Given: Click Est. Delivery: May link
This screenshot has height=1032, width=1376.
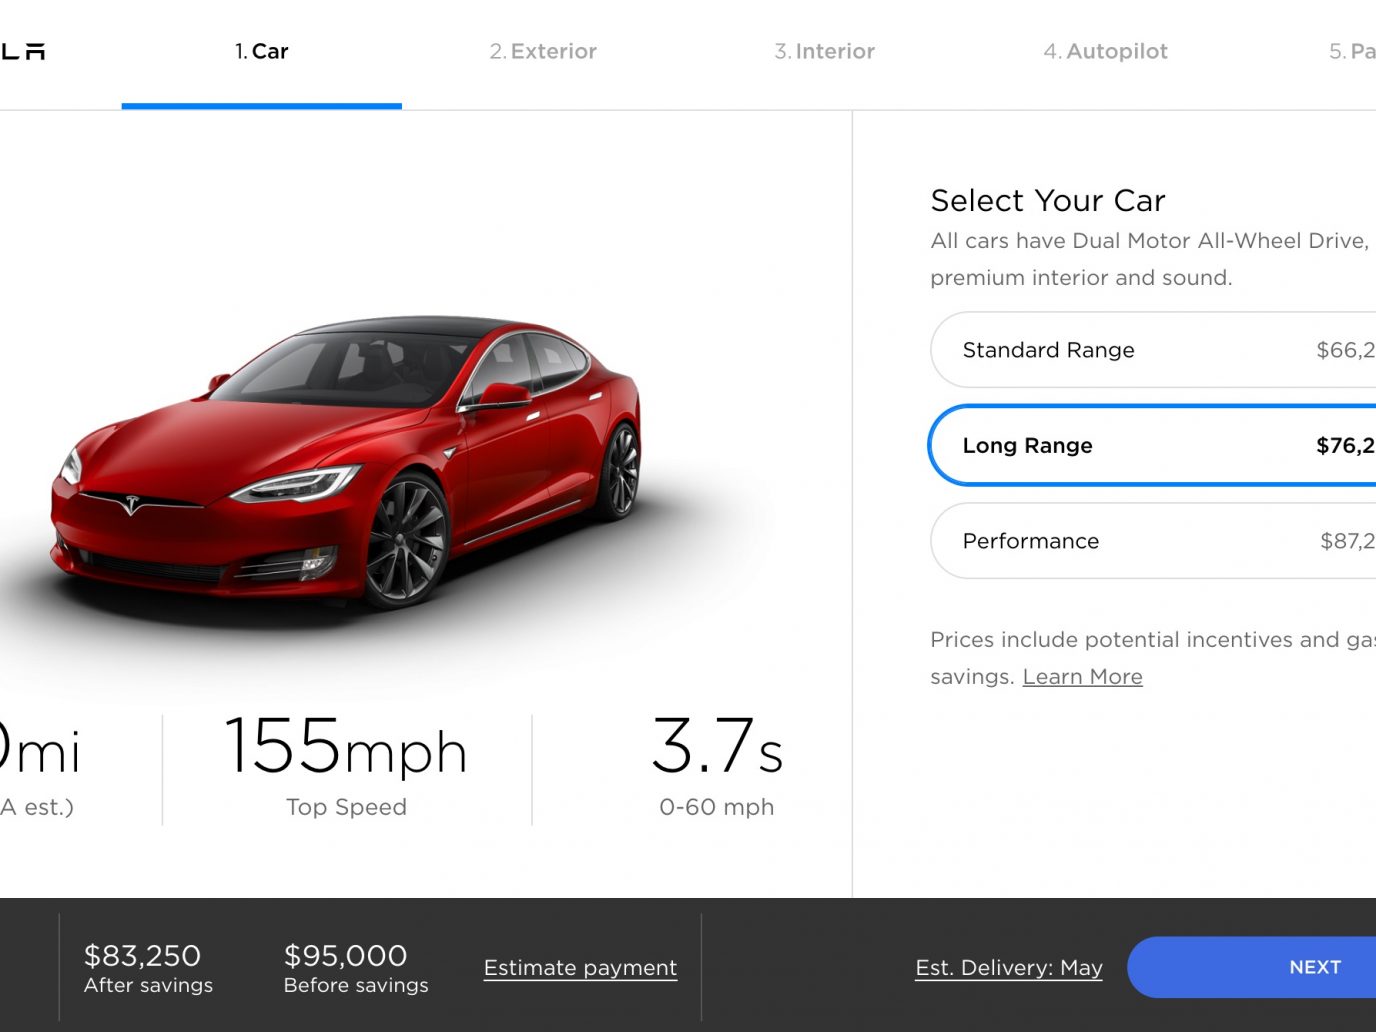Looking at the screenshot, I should pos(1009,968).
